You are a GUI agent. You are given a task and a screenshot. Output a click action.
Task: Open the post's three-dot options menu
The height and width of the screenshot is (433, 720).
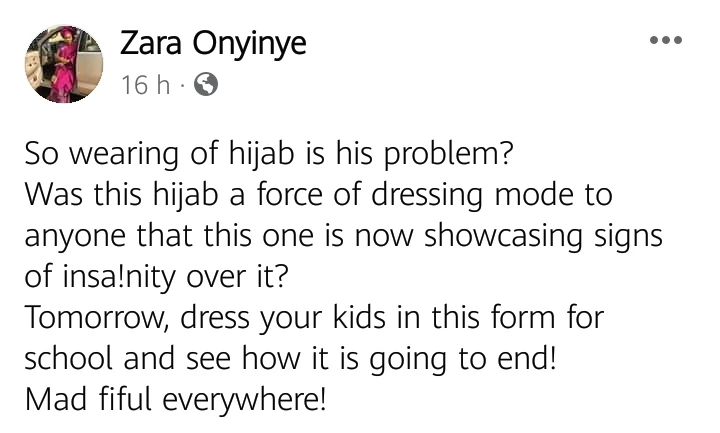pyautogui.click(x=665, y=42)
